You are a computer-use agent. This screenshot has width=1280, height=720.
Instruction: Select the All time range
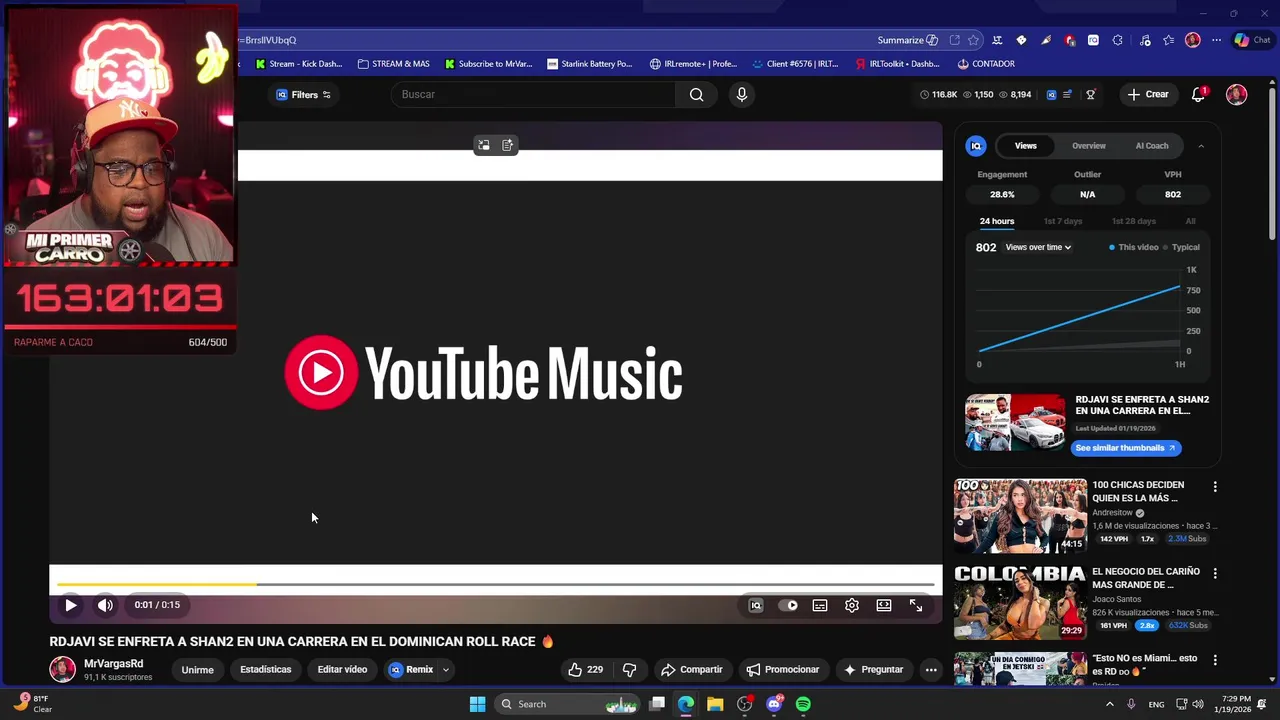[x=1190, y=221]
